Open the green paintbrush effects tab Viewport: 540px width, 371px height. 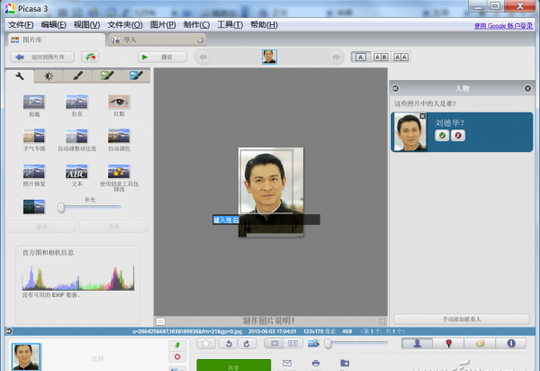coord(107,76)
